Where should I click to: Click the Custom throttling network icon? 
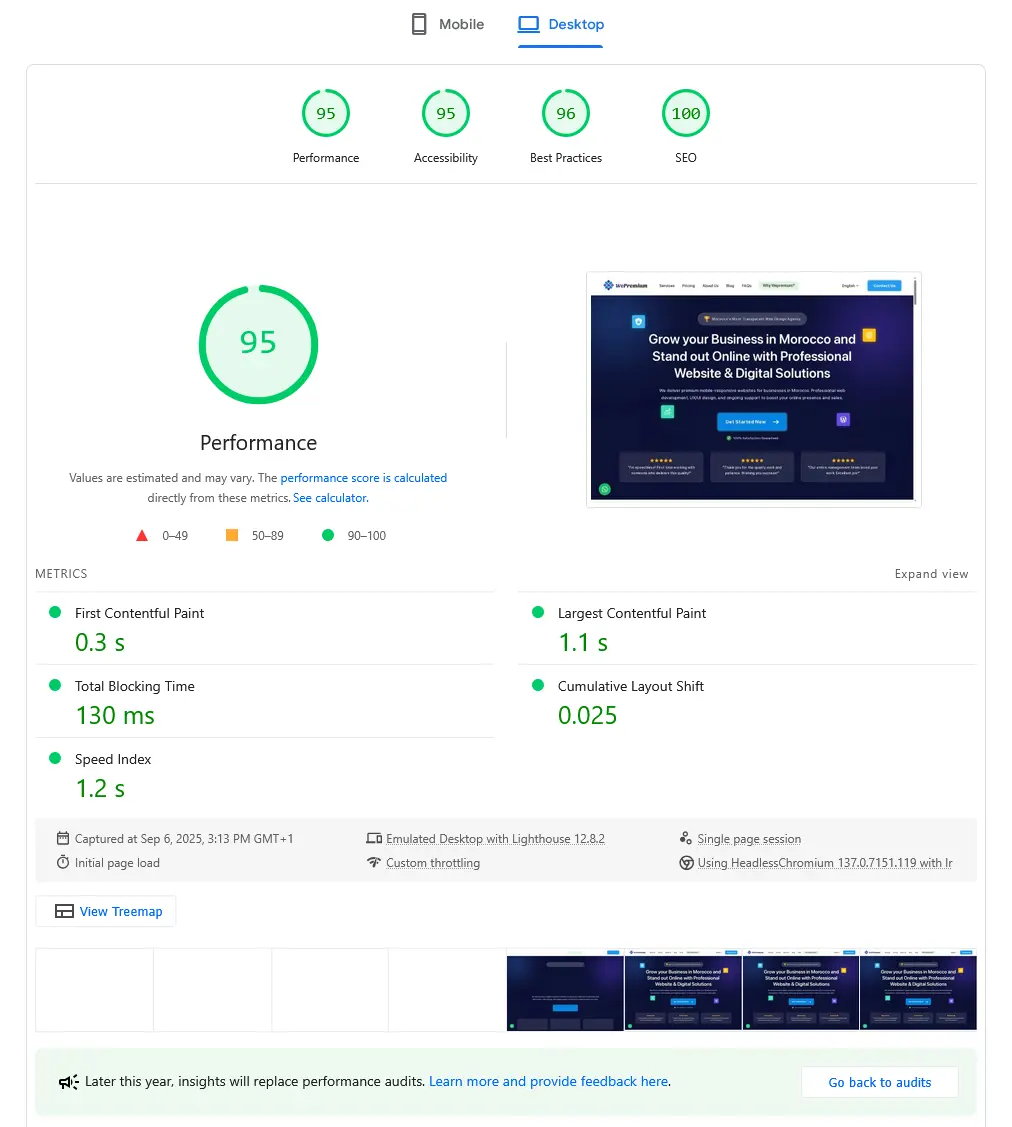coord(375,862)
